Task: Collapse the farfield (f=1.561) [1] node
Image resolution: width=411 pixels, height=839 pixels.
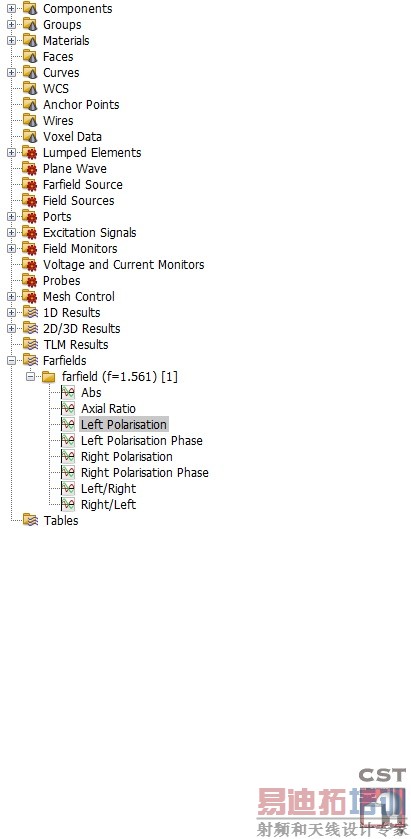Action: [x=31, y=377]
